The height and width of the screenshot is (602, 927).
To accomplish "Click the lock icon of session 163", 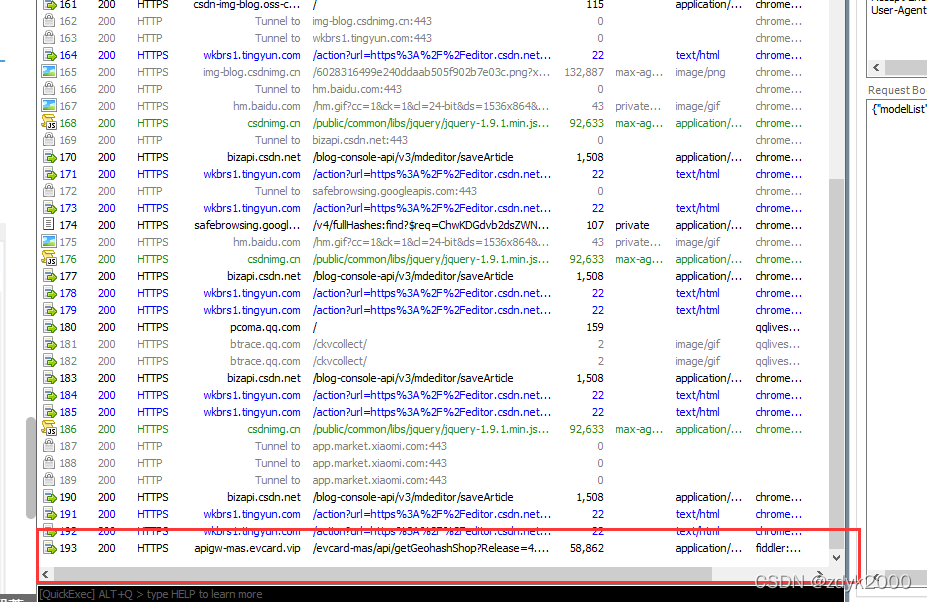I will (49, 38).
